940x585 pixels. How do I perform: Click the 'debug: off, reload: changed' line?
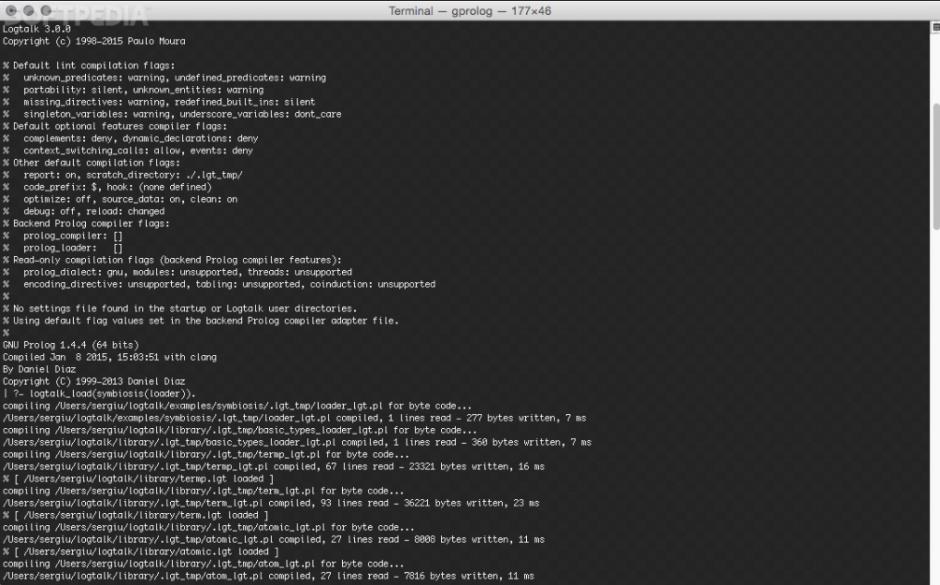click(83, 212)
